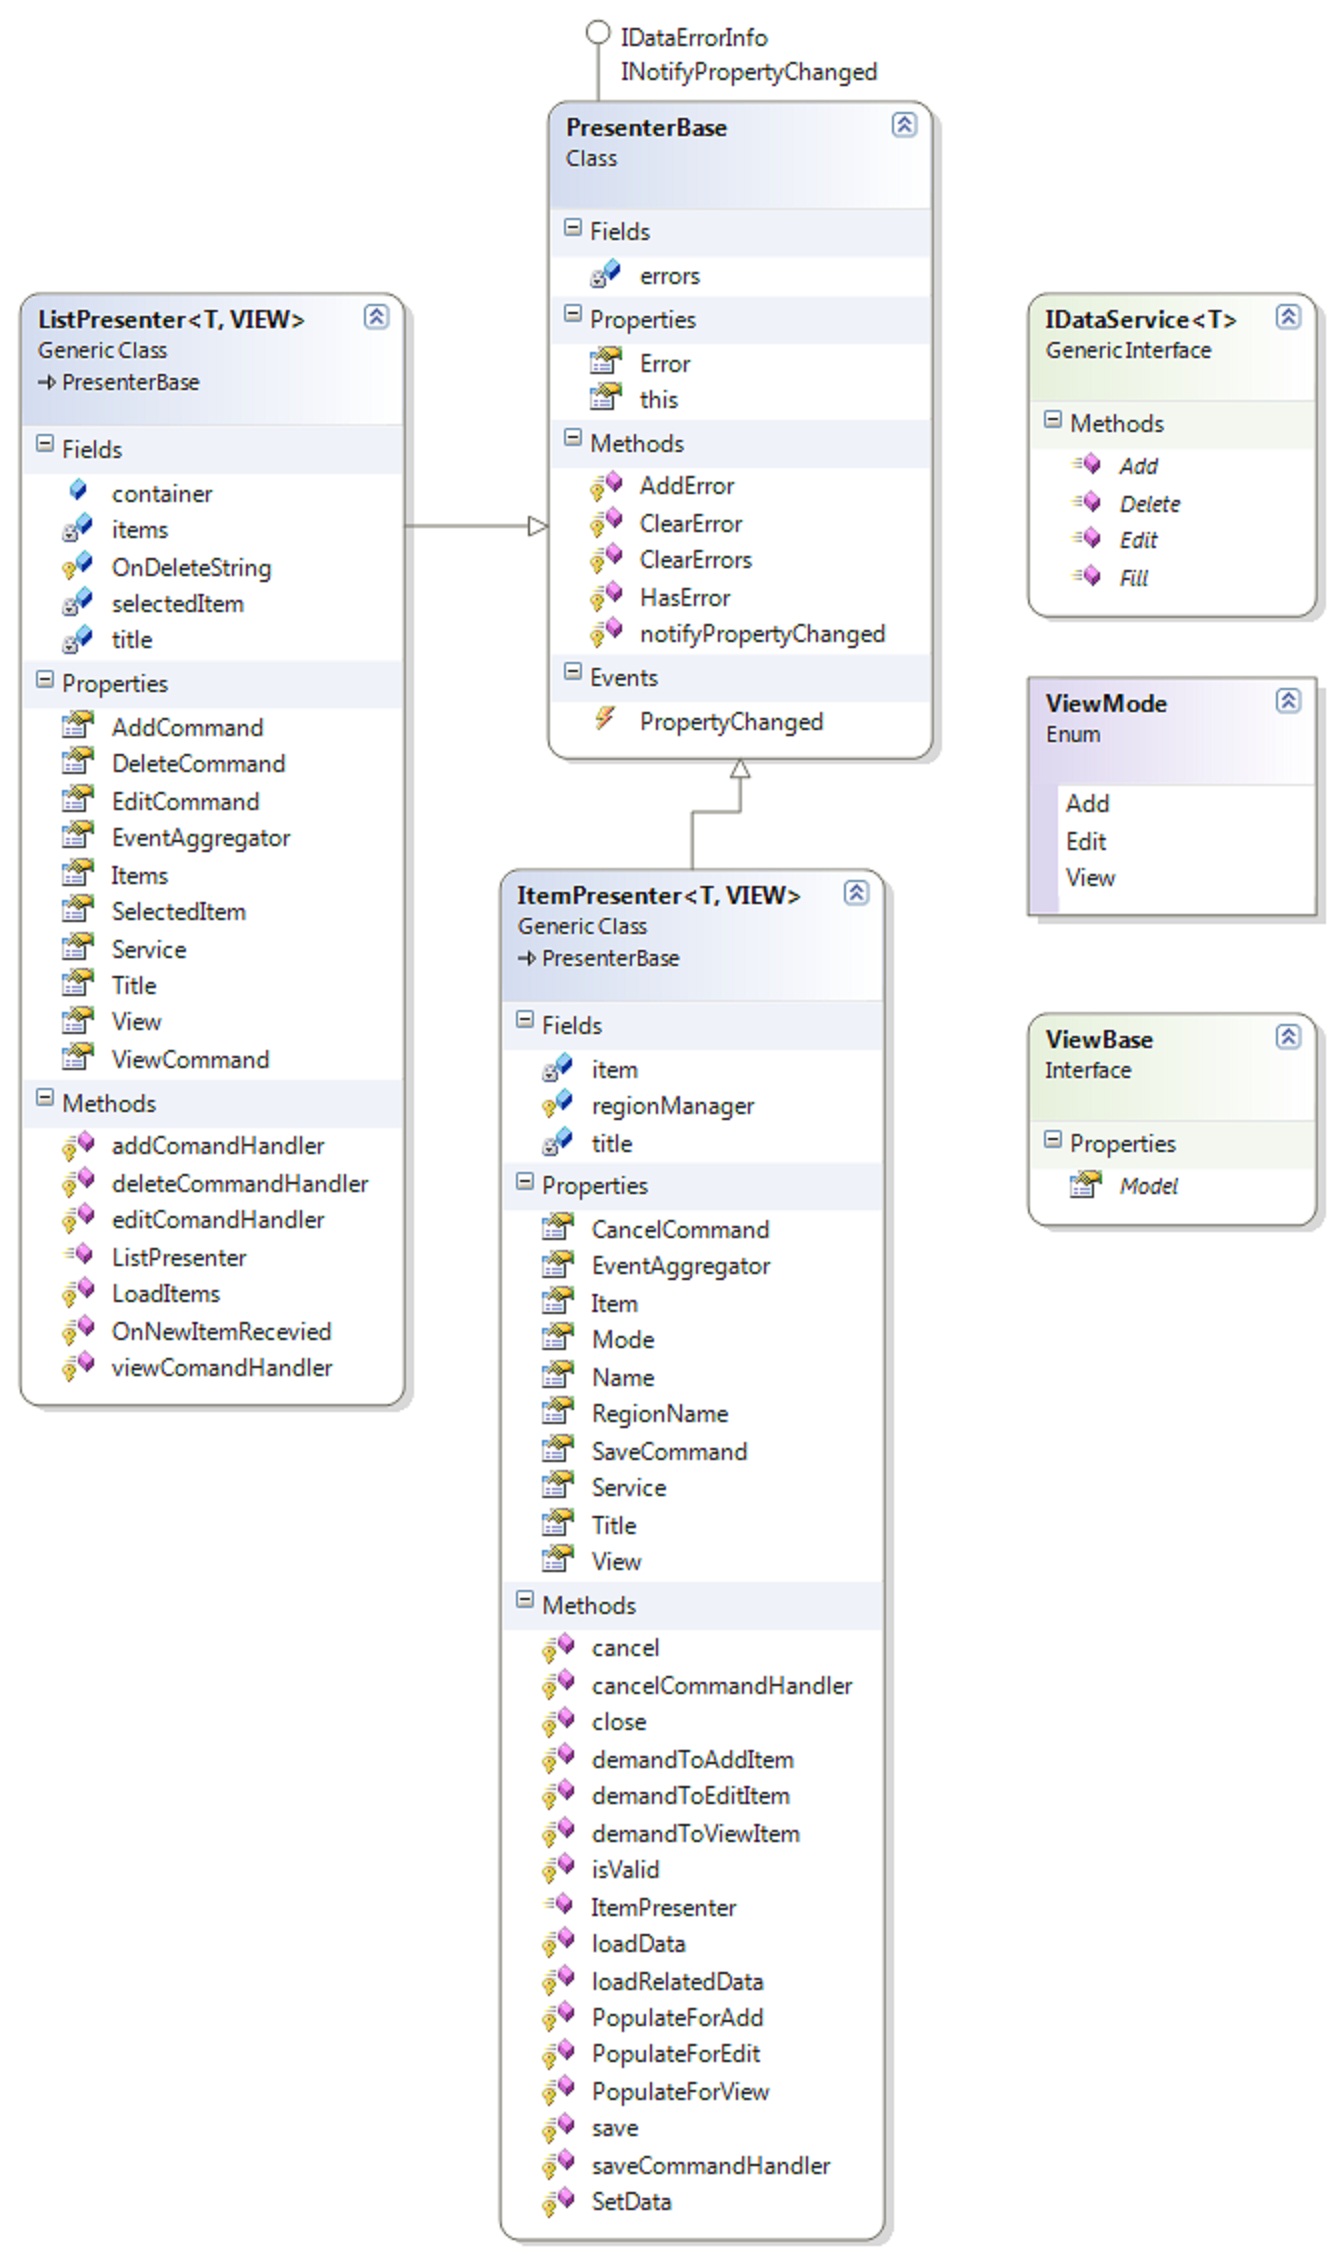Collapse the ItemPresenter<T, VIEW> class box

(x=856, y=892)
